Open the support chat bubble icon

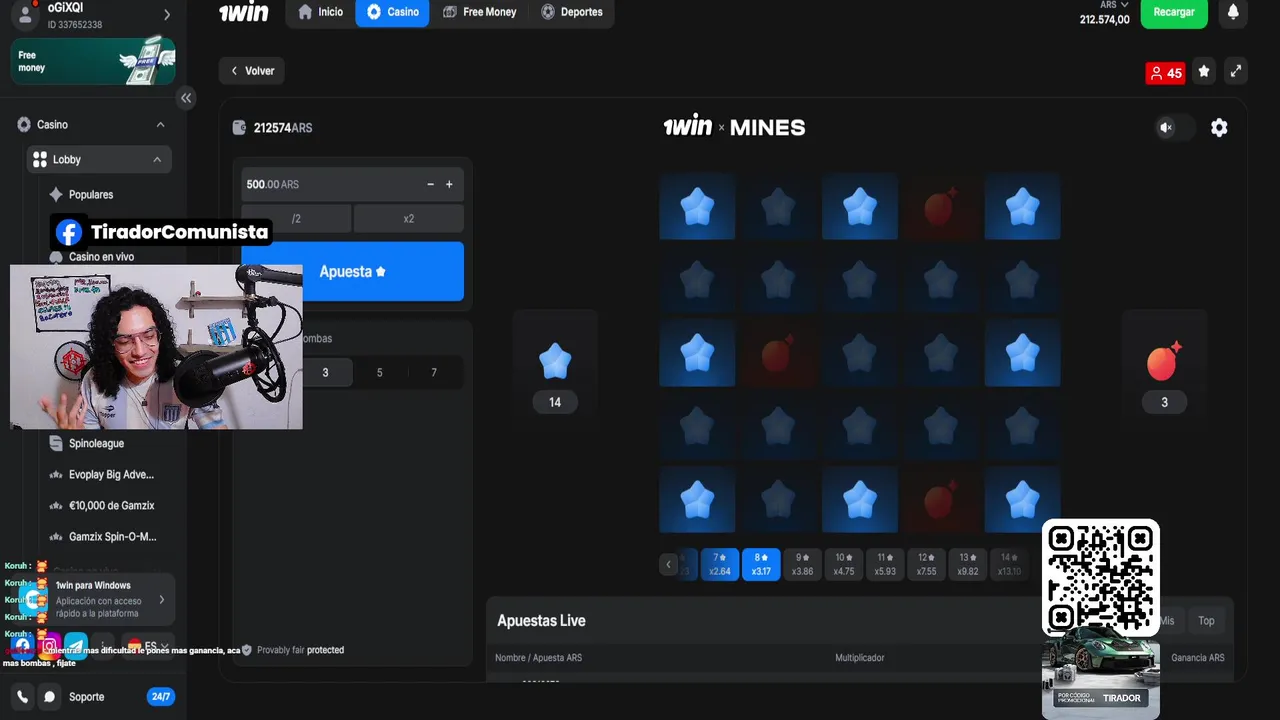(49, 697)
